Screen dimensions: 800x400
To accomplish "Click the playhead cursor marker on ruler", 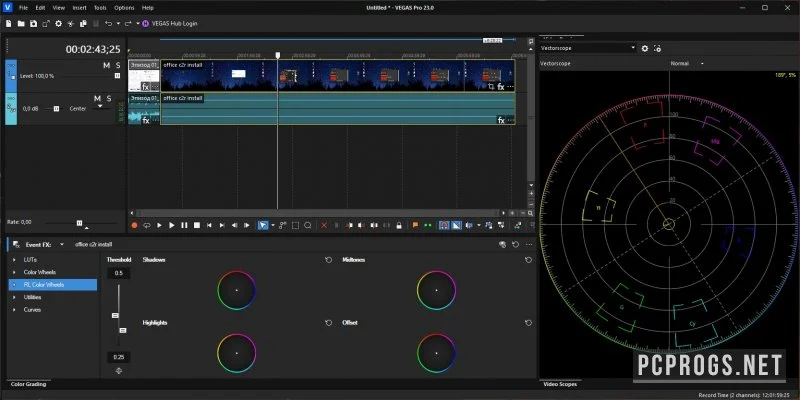I will click(x=278, y=55).
